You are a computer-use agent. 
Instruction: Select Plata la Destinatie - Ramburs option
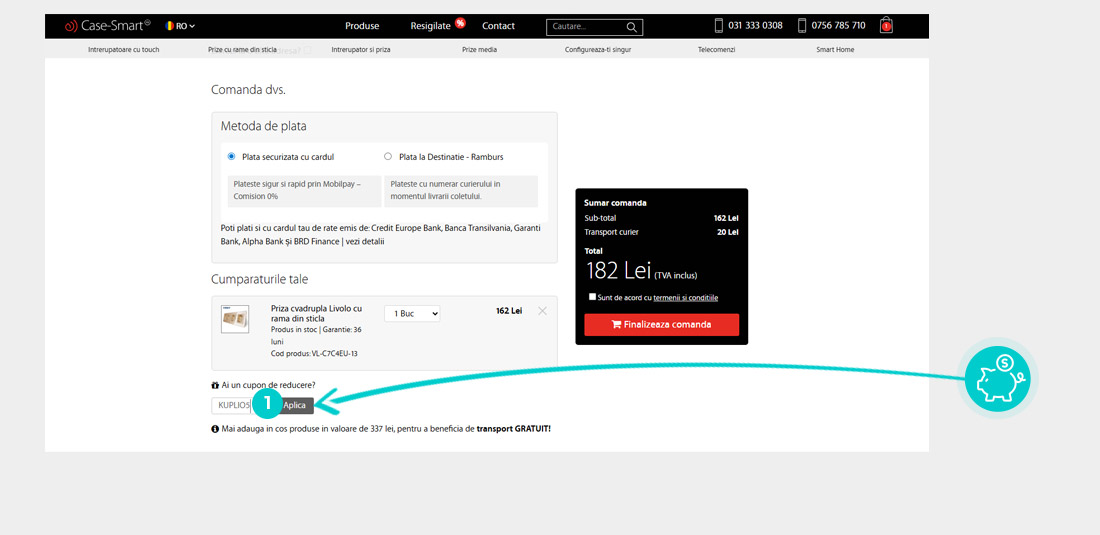388,156
